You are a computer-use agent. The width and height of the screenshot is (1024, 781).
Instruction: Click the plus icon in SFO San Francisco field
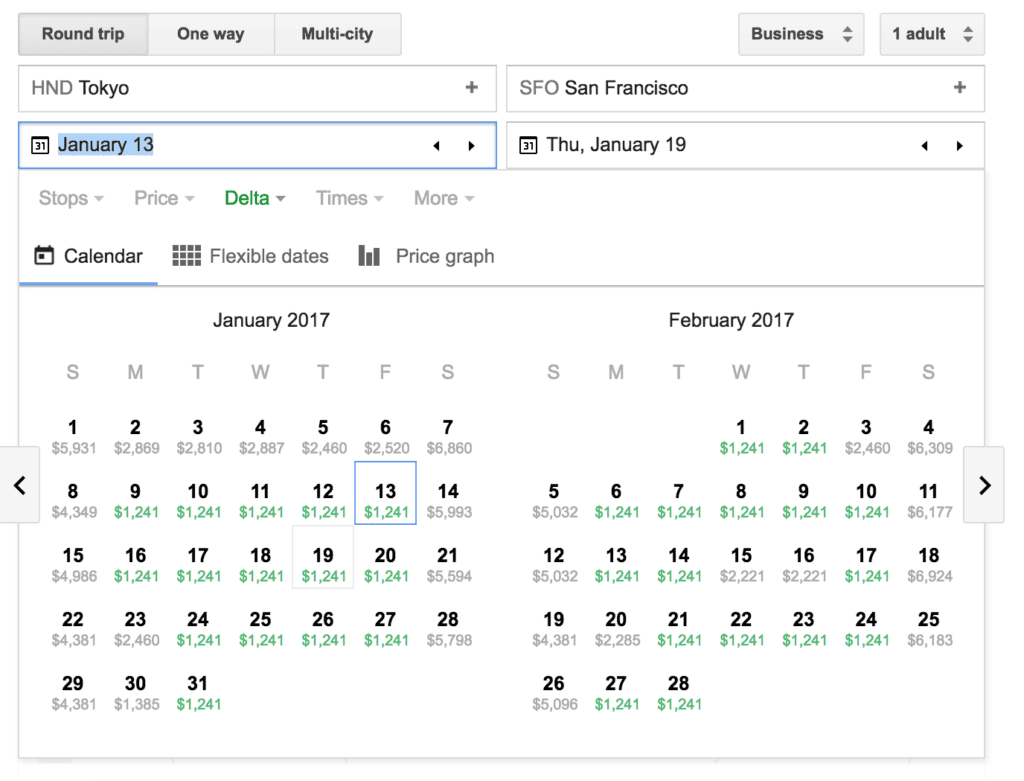coord(959,88)
